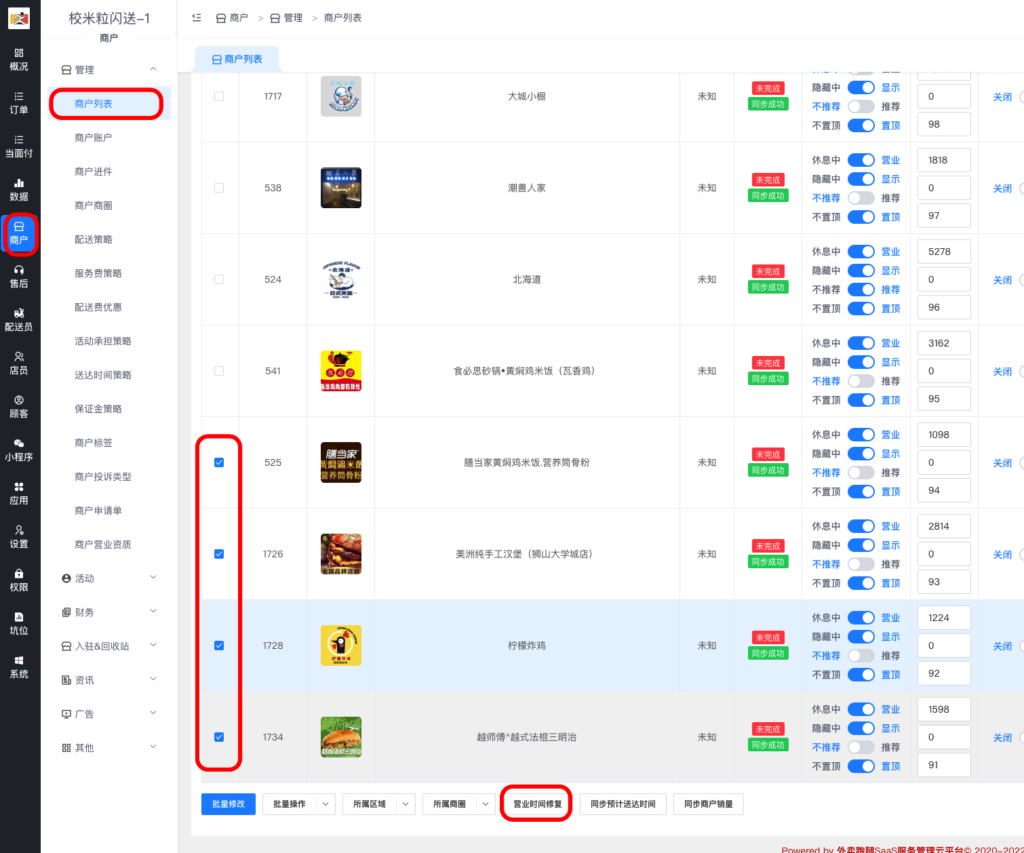Check the checkbox for merchant 538 潮善人家
This screenshot has height=853, width=1024.
[219, 188]
